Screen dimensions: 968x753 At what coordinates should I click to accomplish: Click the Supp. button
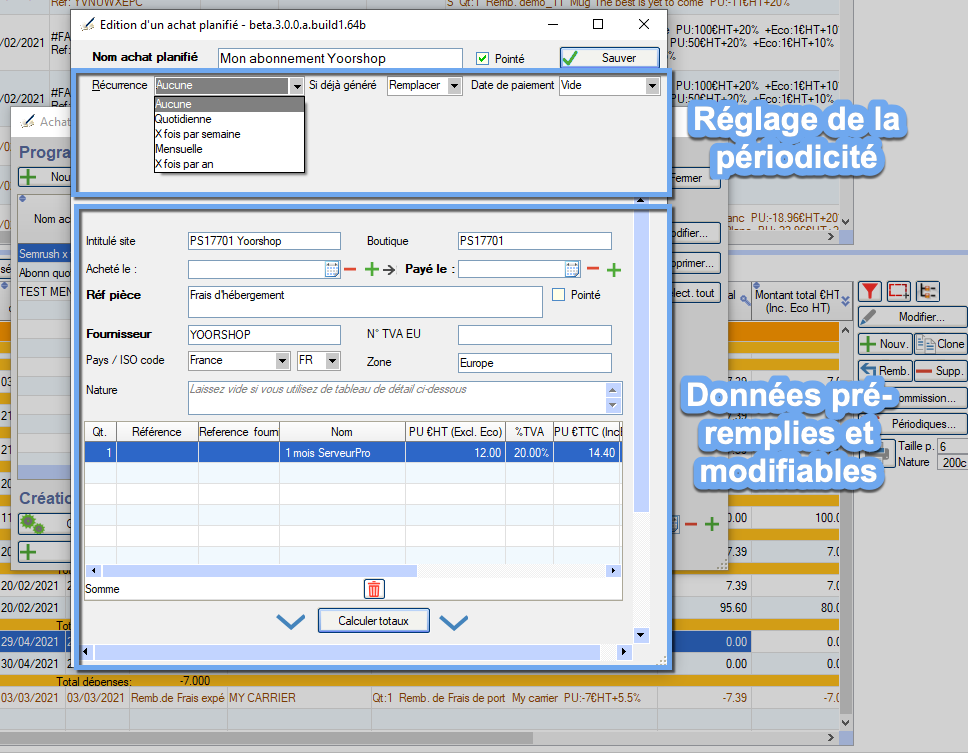940,371
